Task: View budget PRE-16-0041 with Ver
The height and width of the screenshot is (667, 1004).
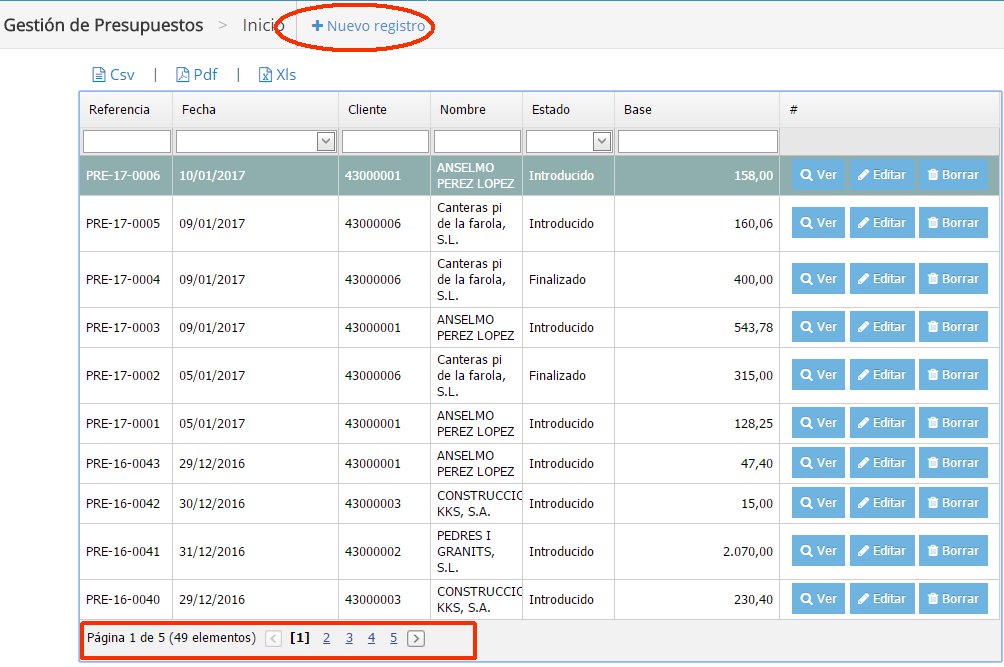Action: (x=818, y=550)
